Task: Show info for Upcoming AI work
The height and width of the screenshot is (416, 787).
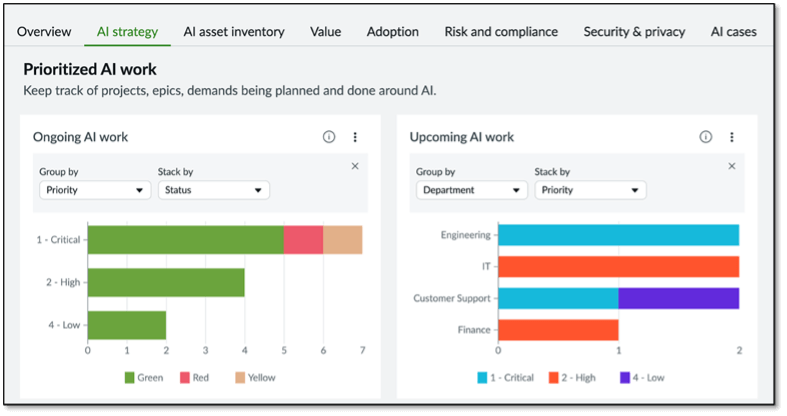Action: (x=706, y=137)
